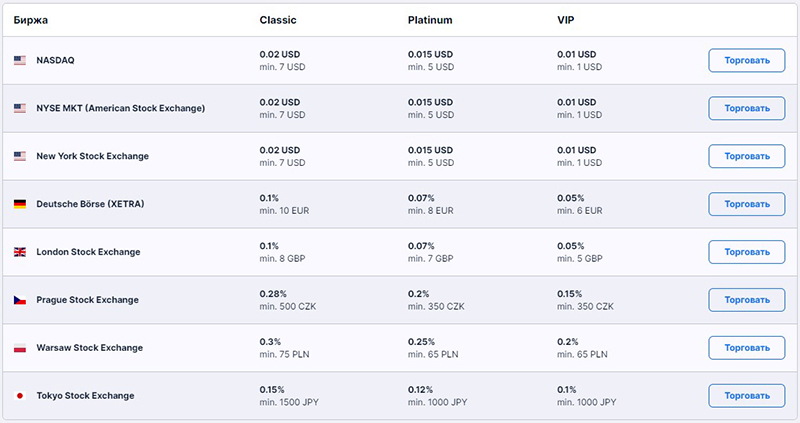Click the flag beside New York Stock Exchange
800x423 pixels.
[x=20, y=156]
